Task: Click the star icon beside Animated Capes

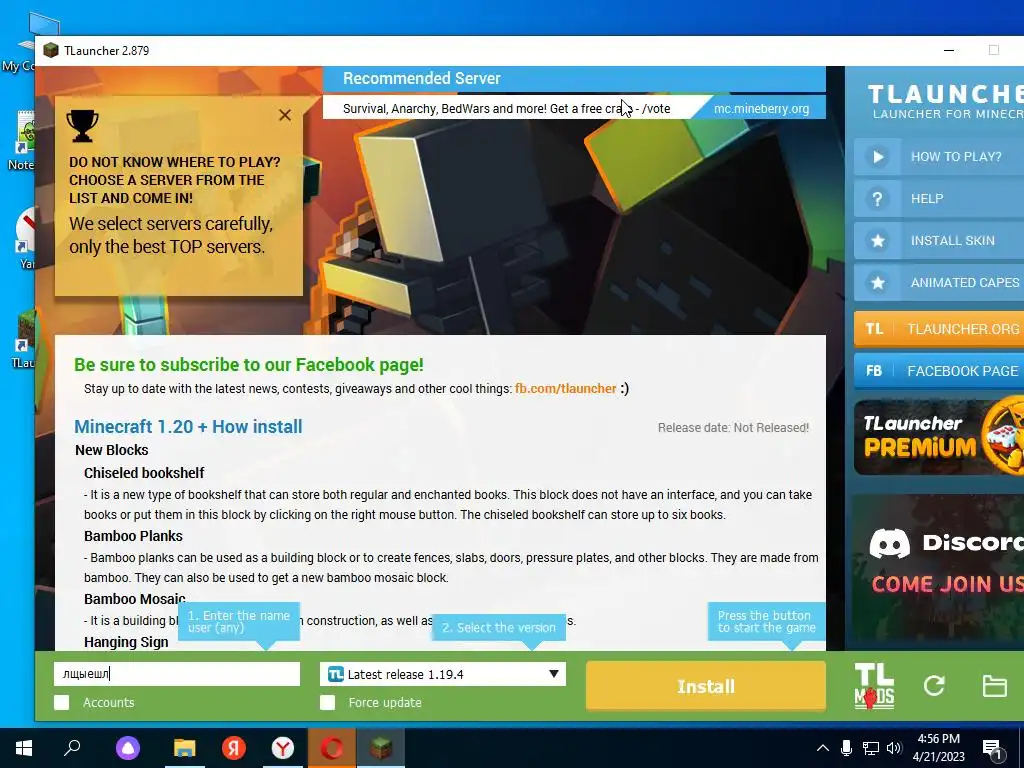Action: coord(878,282)
